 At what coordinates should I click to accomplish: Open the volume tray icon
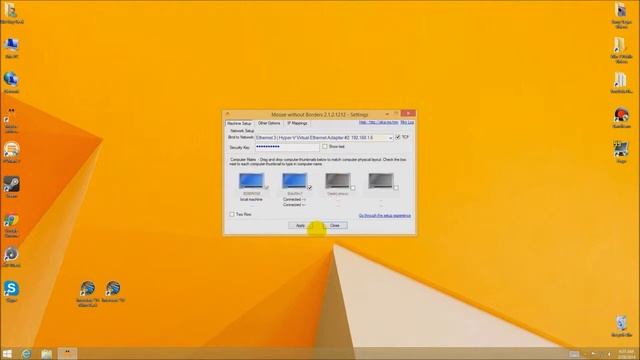pyautogui.click(x=609, y=354)
